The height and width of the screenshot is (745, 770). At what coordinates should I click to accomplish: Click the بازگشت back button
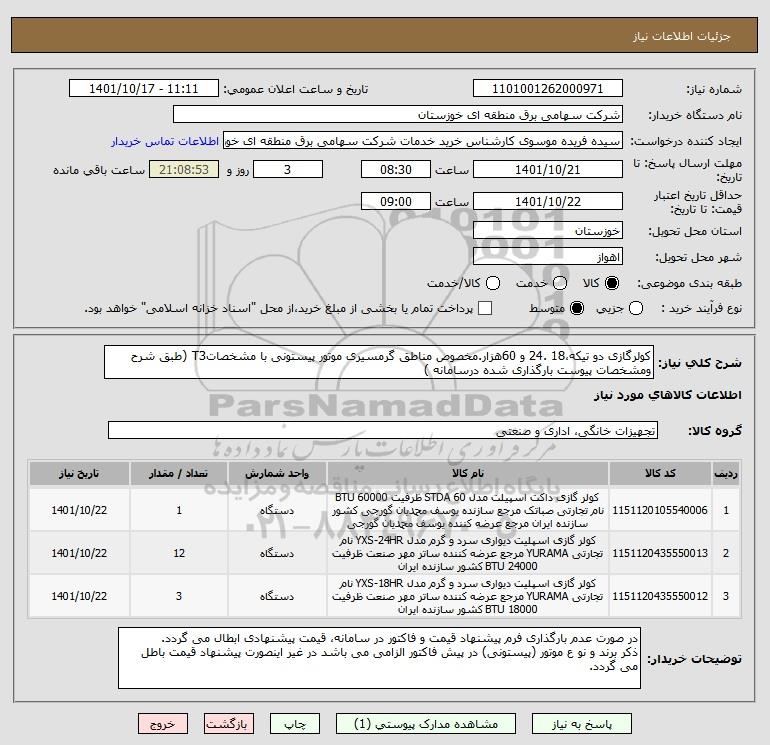coord(229,724)
